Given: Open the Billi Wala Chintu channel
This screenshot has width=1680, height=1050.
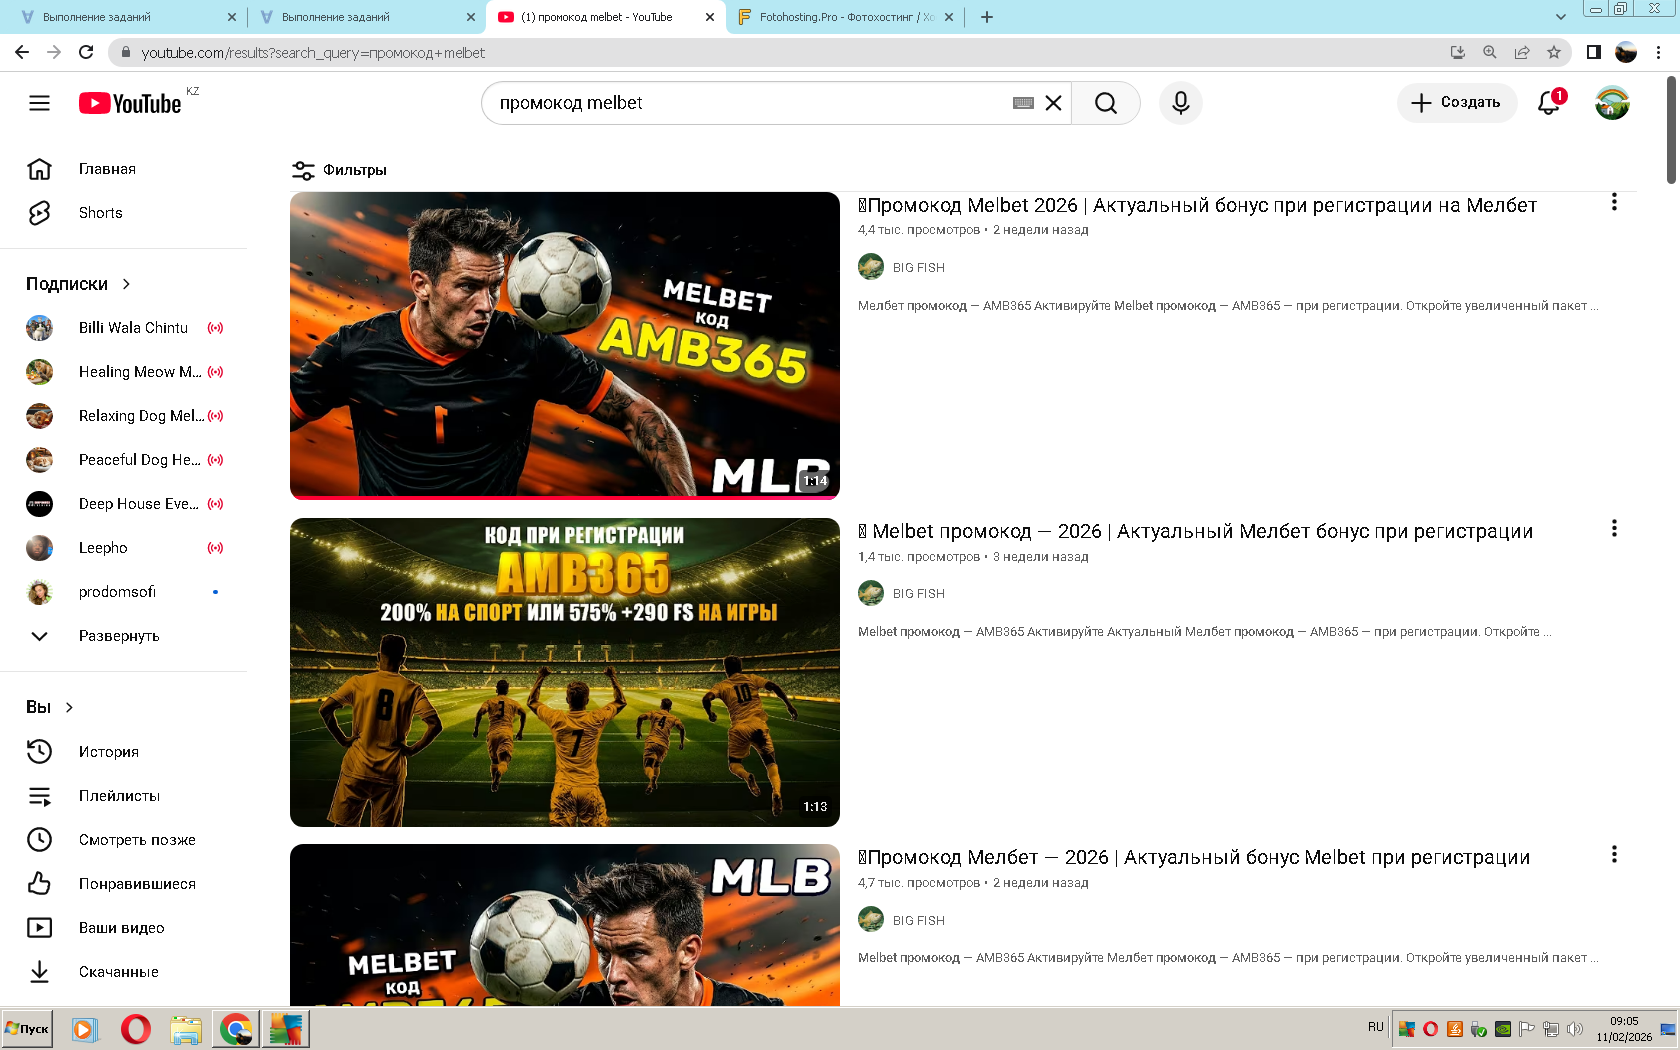Looking at the screenshot, I should coord(123,328).
